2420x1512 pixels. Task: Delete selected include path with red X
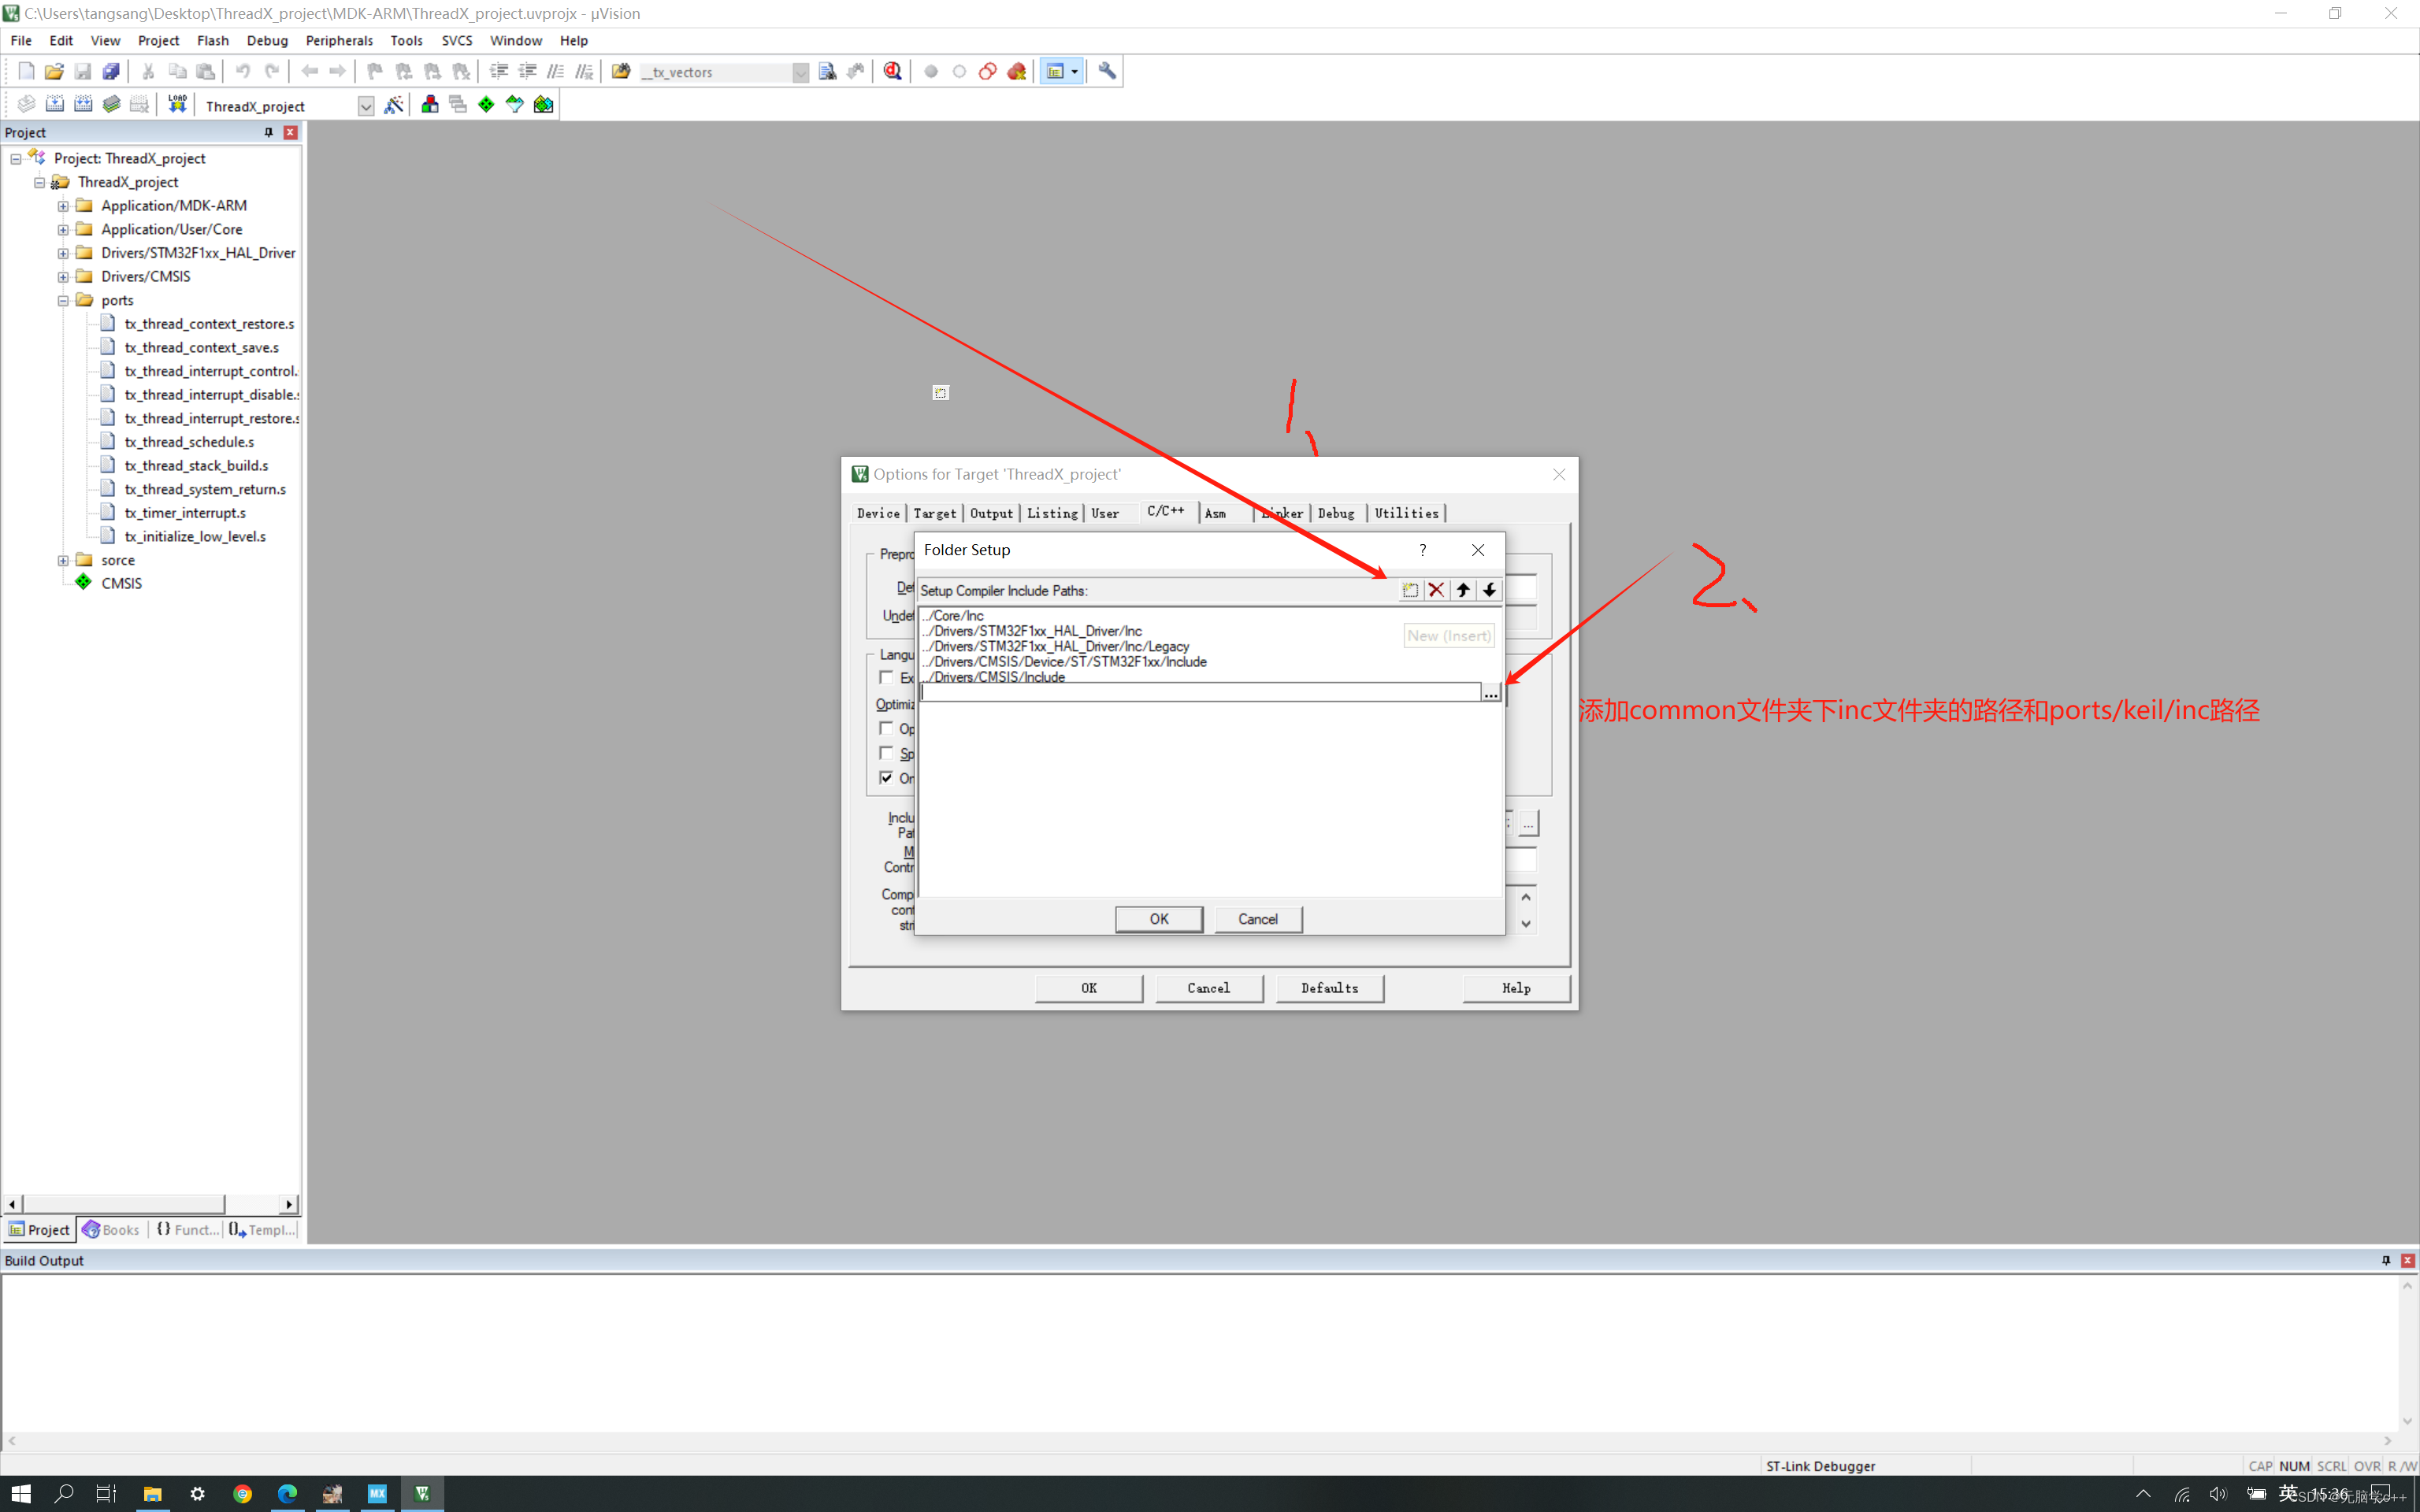[1436, 590]
